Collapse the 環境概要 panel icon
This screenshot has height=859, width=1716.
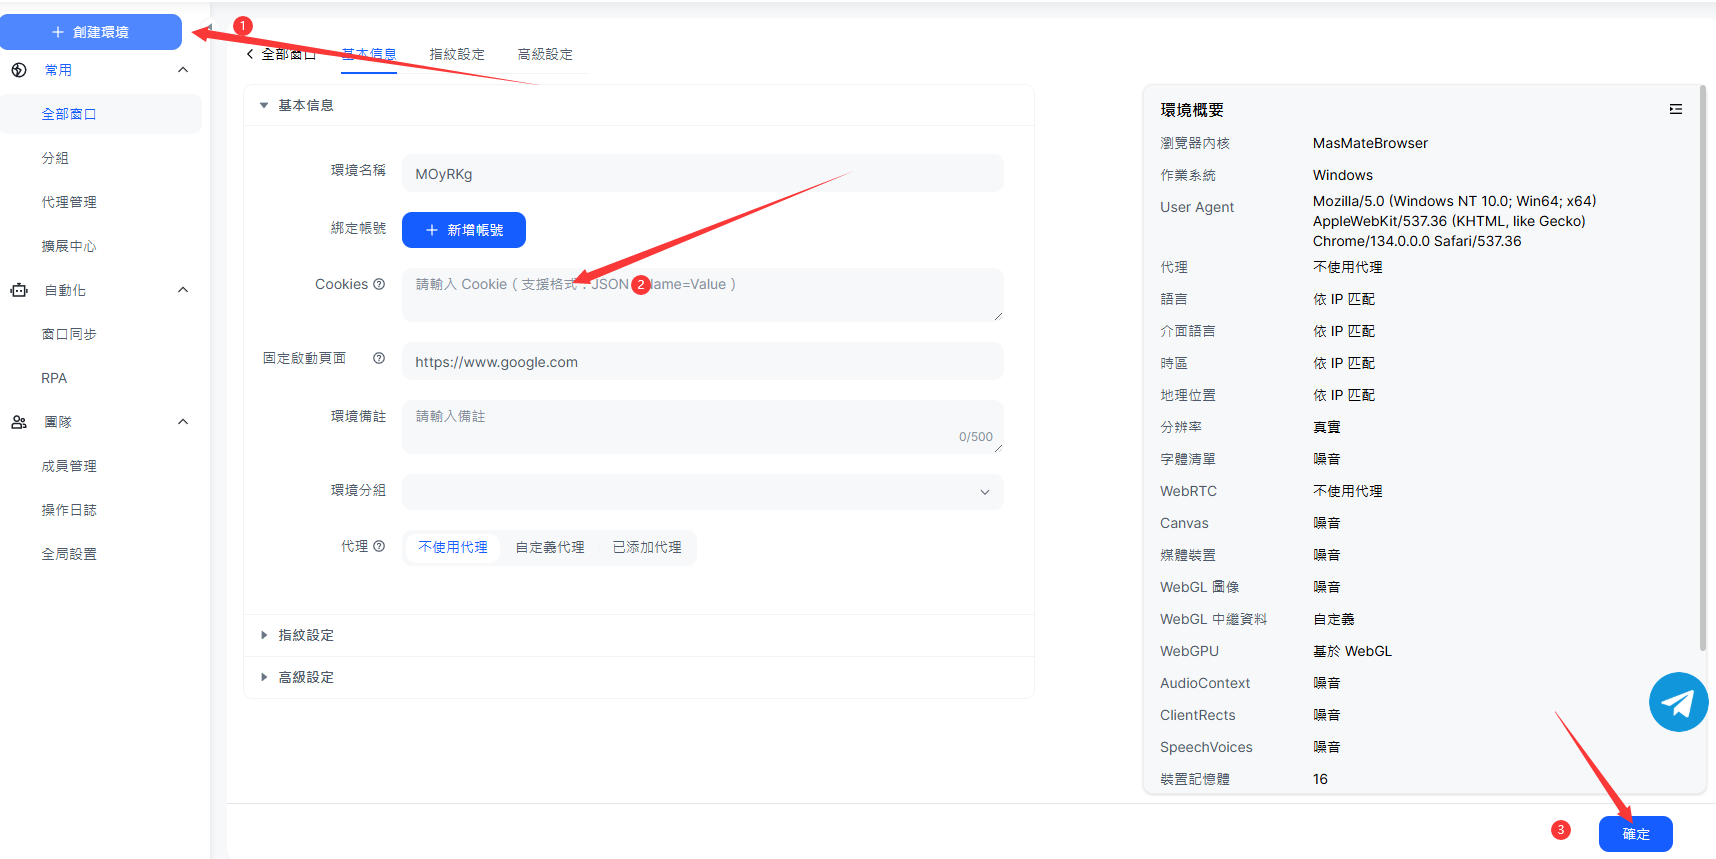click(x=1676, y=109)
